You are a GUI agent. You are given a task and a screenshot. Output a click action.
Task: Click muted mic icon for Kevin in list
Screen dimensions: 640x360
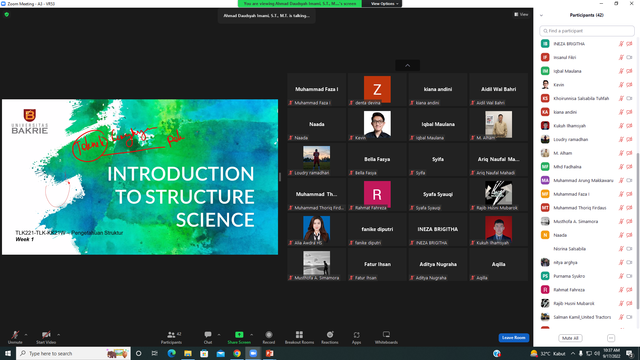[x=621, y=85]
